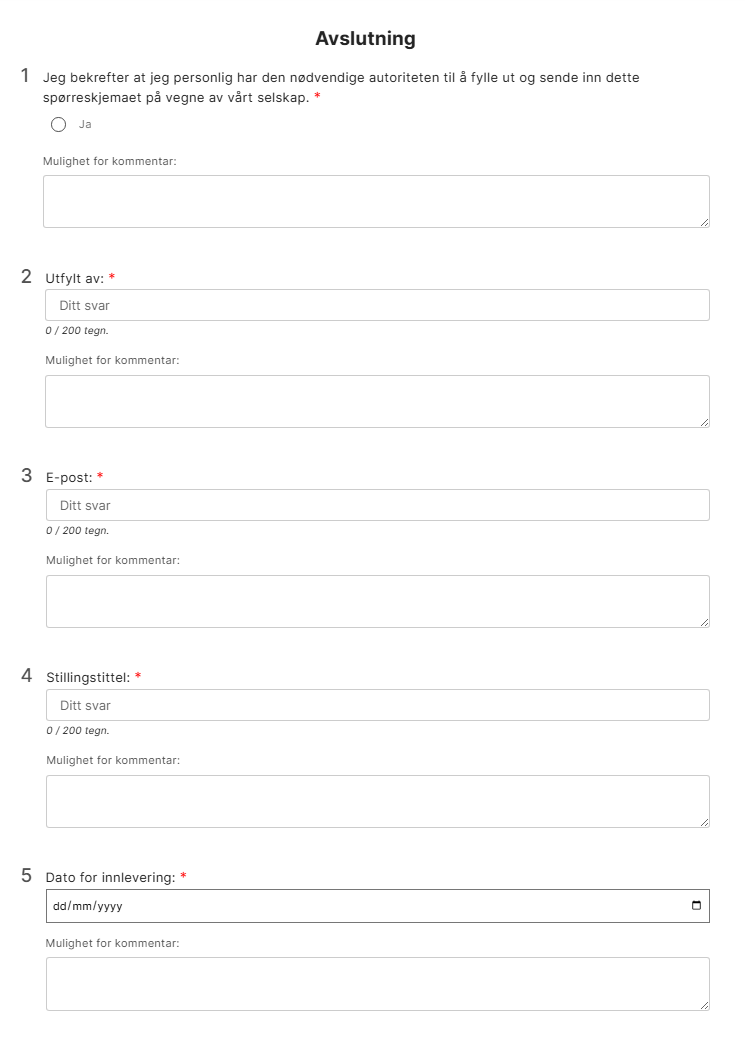Click resize handle of "Stillingstittel" comment box
745x1052 pixels.
tap(704, 822)
